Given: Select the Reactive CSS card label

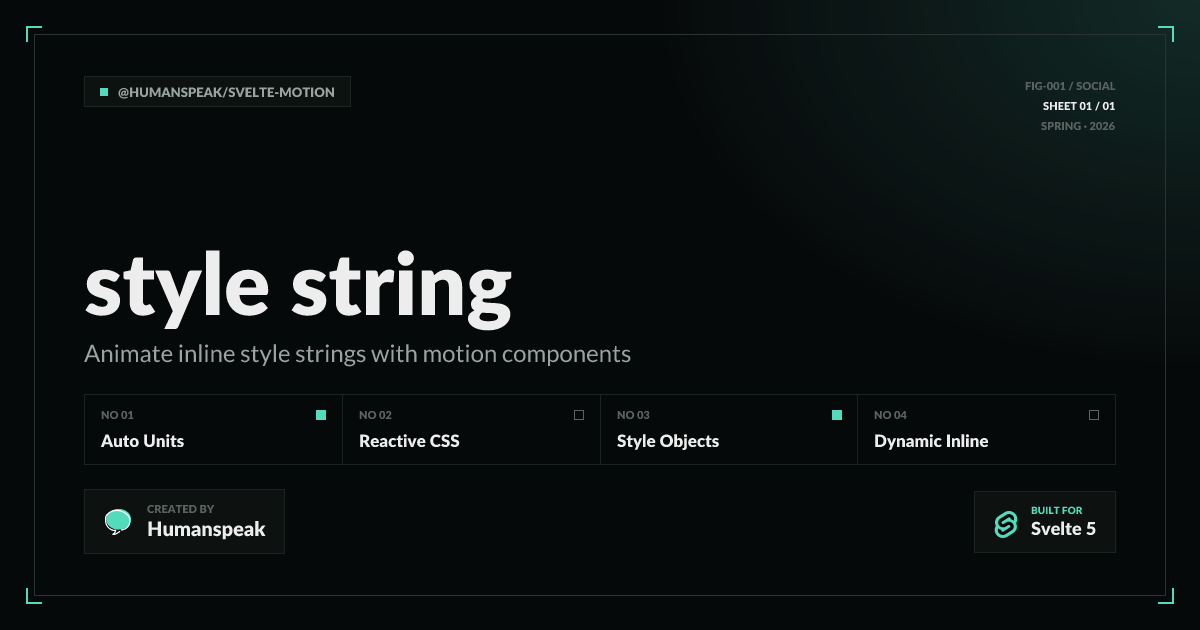Looking at the screenshot, I should pyautogui.click(x=409, y=441).
